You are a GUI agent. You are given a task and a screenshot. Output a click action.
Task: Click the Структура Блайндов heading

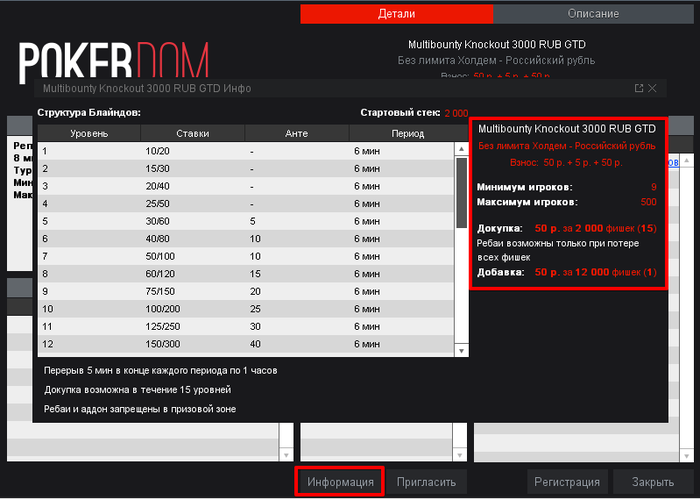pyautogui.click(x=89, y=112)
